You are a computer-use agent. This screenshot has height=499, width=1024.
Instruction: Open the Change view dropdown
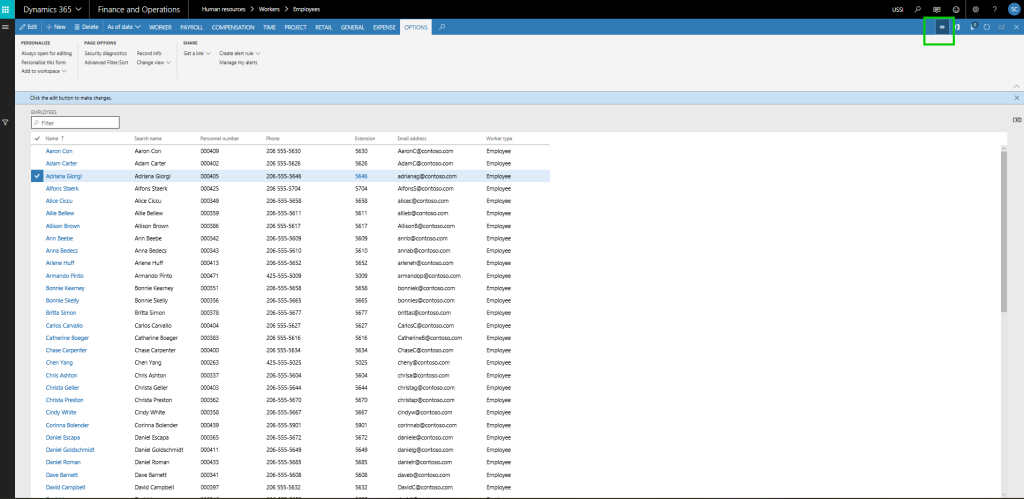pyautogui.click(x=153, y=63)
